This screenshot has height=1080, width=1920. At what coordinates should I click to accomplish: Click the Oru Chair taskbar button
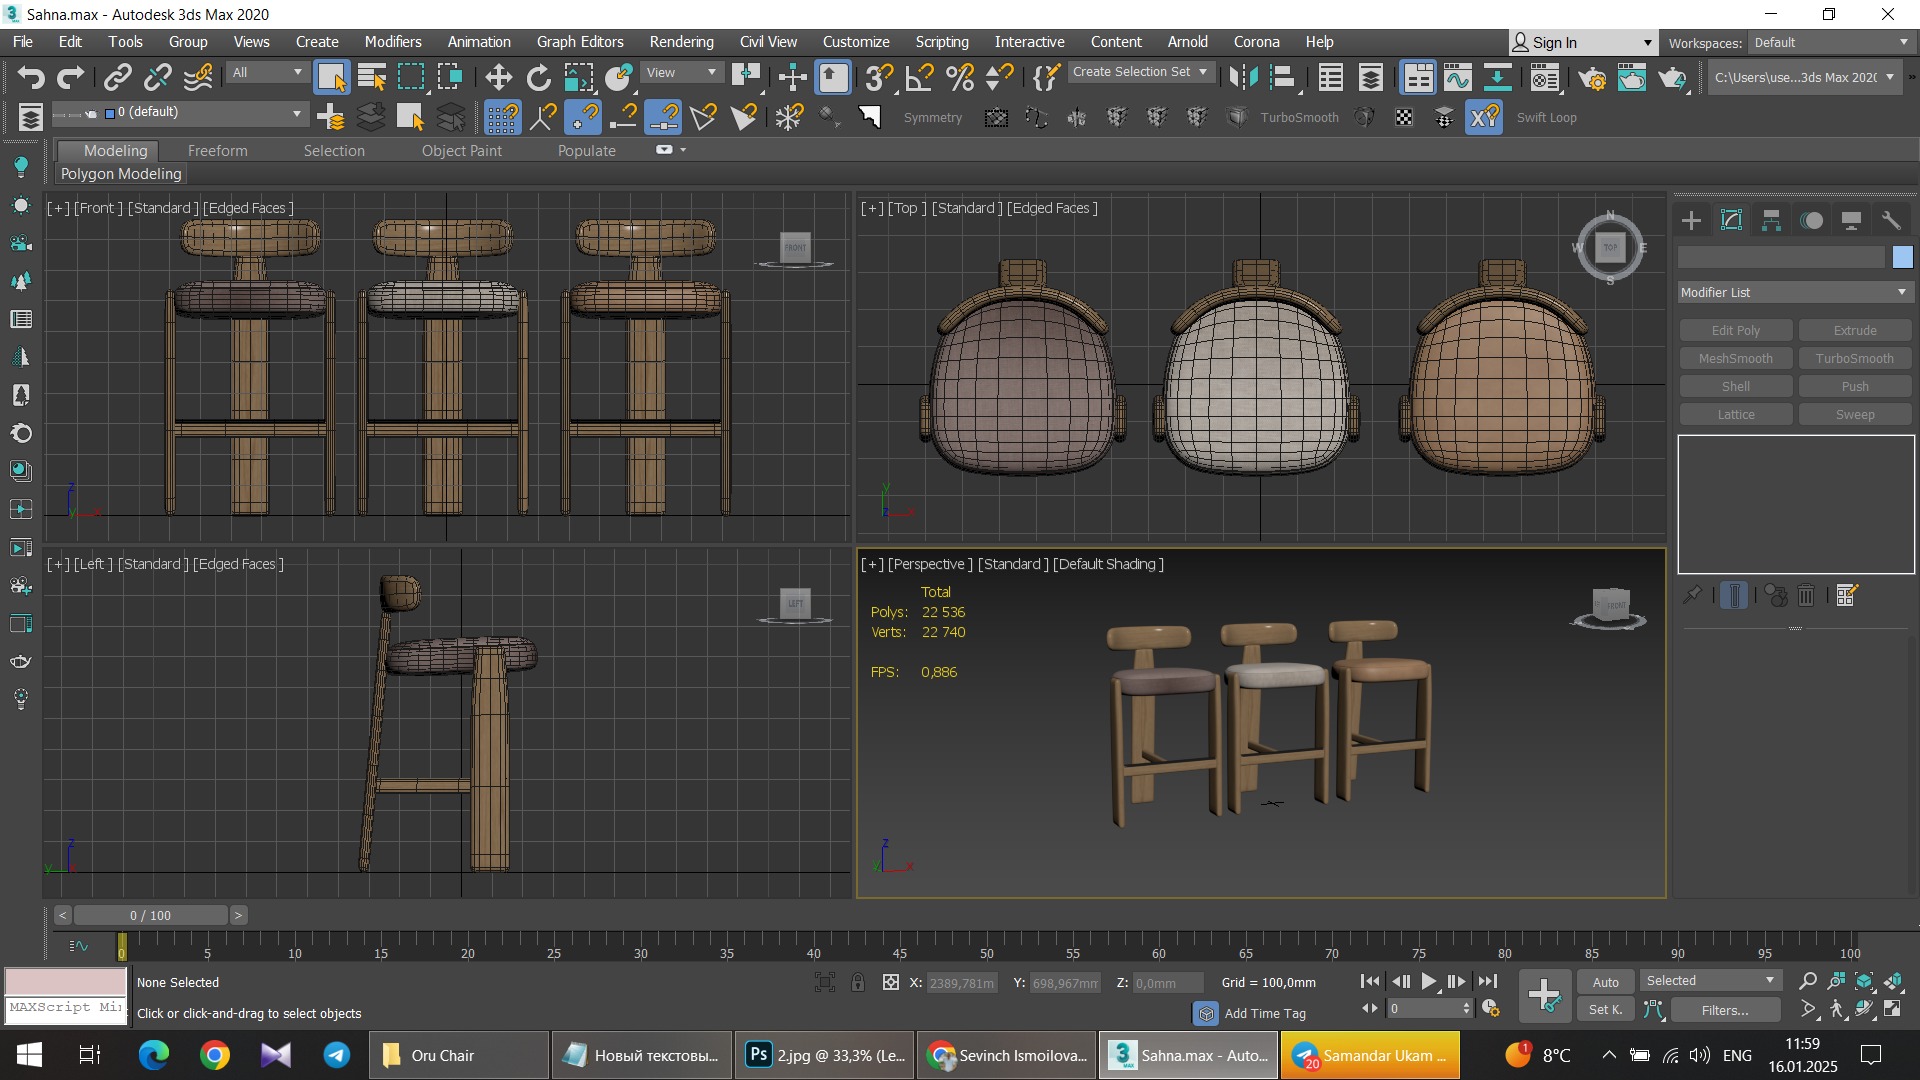click(x=459, y=1056)
